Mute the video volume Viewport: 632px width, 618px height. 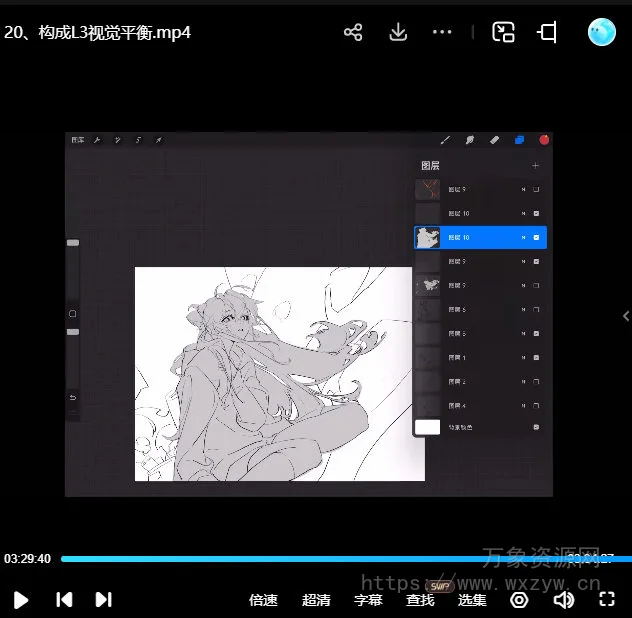click(564, 599)
